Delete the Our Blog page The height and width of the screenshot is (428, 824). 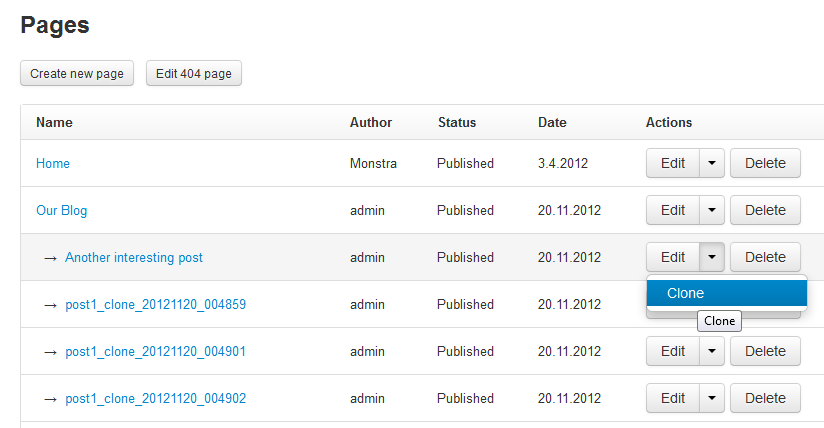click(765, 210)
